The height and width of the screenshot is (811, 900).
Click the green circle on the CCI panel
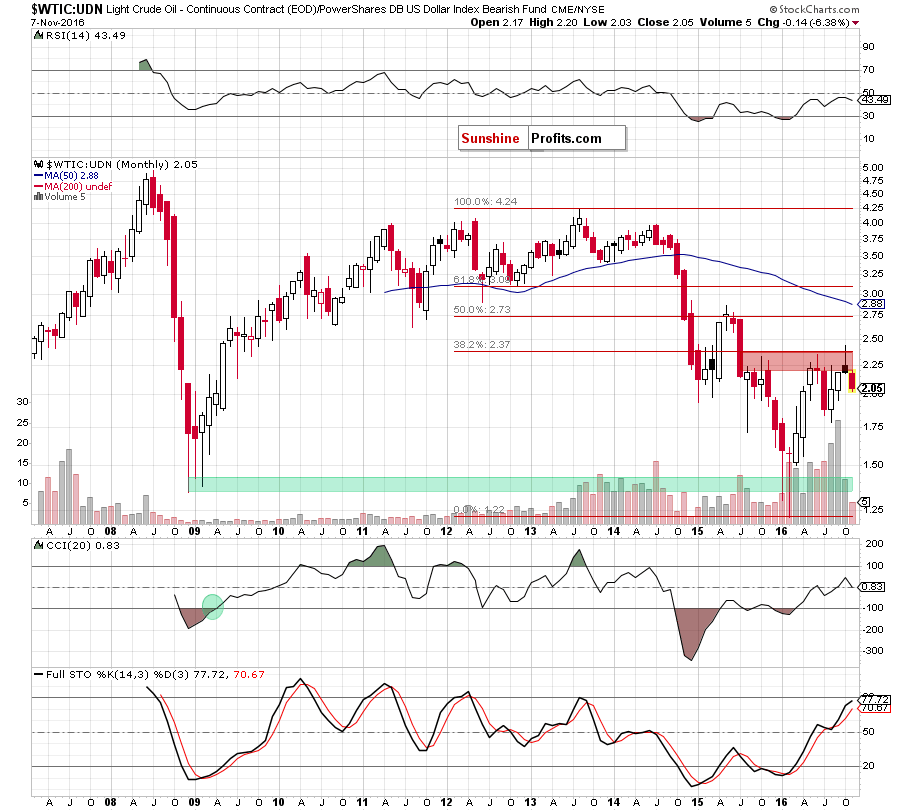pos(212,607)
